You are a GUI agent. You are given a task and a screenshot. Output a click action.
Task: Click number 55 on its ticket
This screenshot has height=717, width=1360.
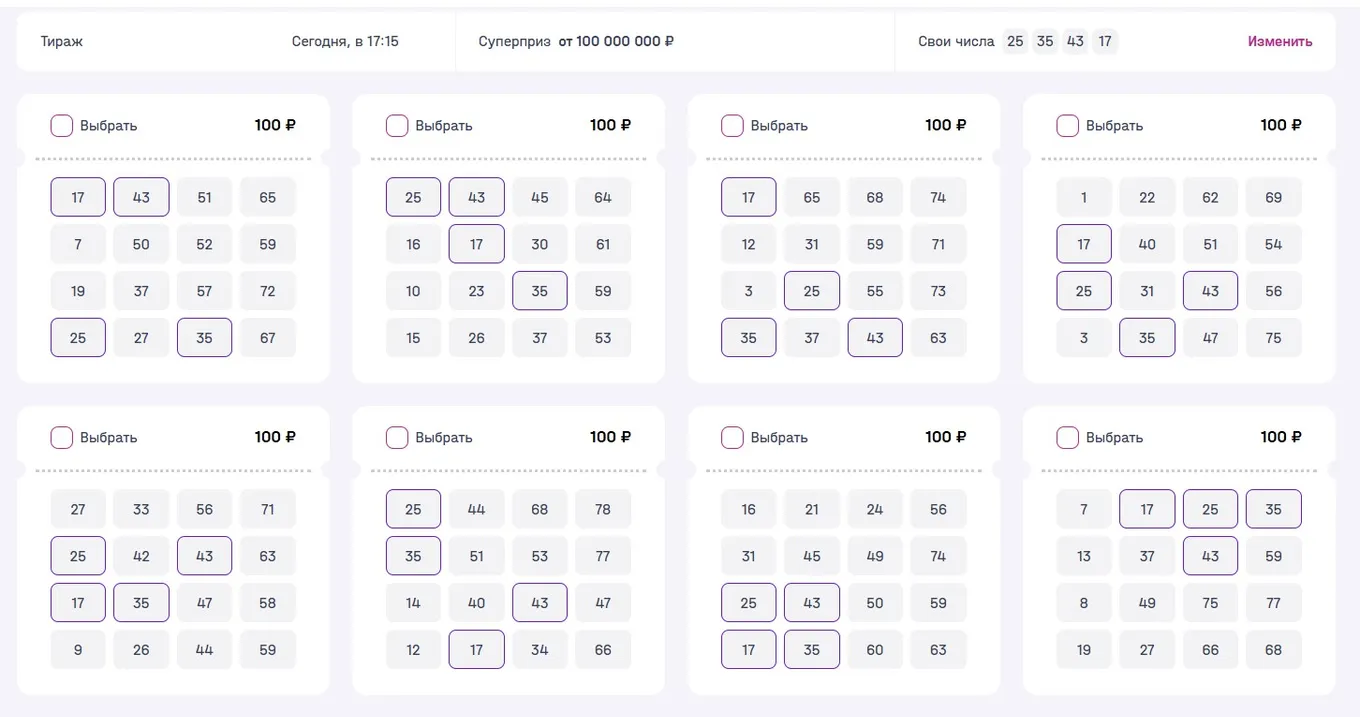tap(875, 291)
